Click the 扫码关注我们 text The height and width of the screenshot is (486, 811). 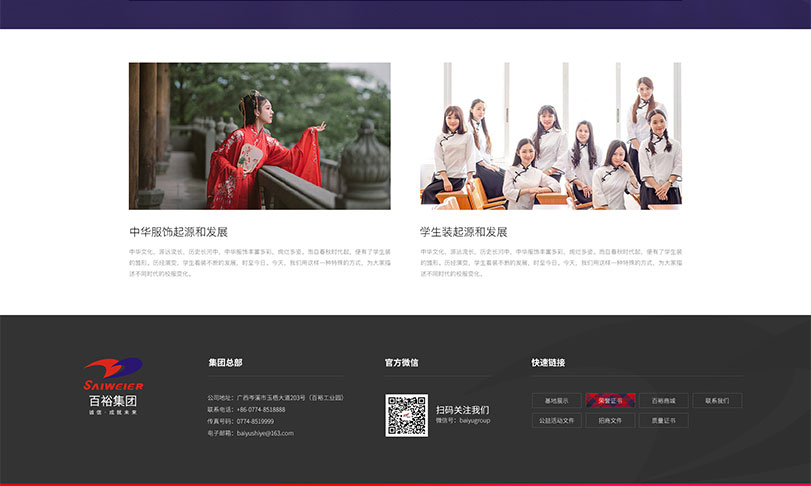pyautogui.click(x=462, y=410)
